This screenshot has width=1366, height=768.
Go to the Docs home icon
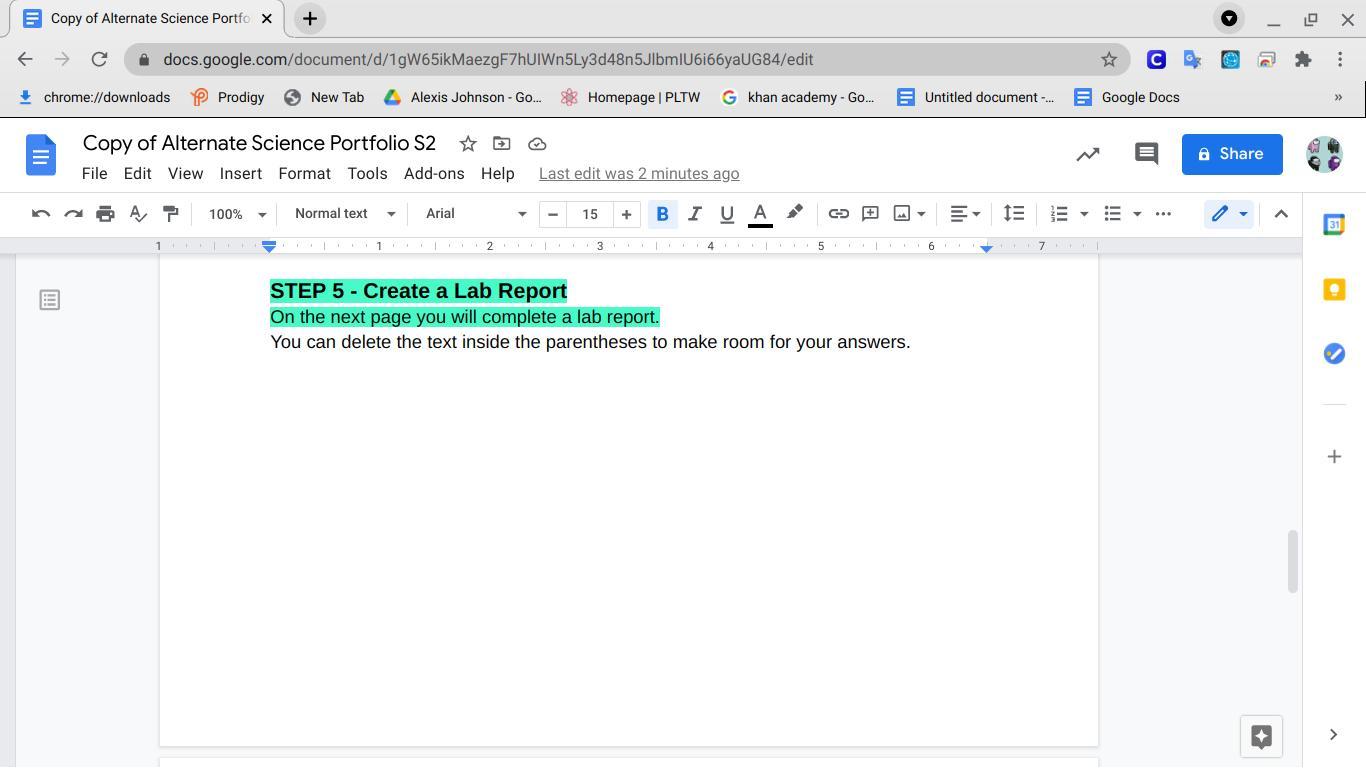coord(41,155)
